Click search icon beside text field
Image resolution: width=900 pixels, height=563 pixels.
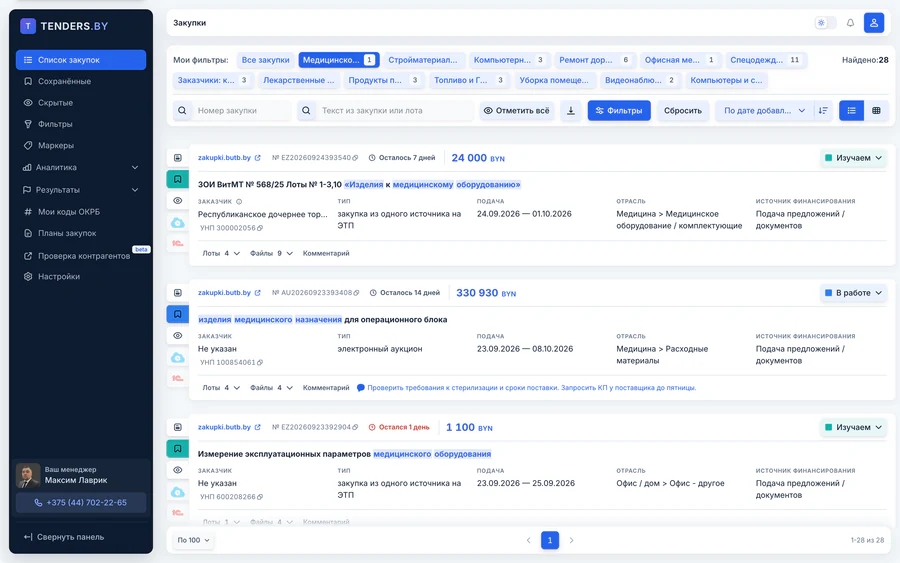pyautogui.click(x=306, y=111)
